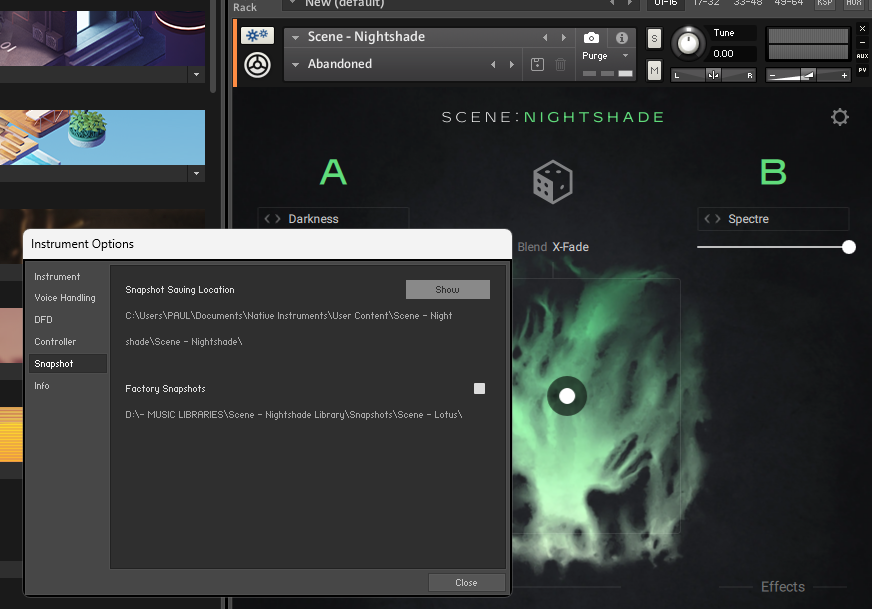Open the New (default) multi dropdown
This screenshot has height=609, width=872.
293,3
